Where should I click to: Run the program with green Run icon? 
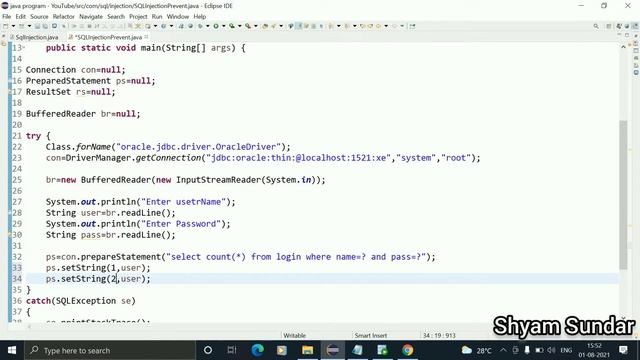coord(216,26)
